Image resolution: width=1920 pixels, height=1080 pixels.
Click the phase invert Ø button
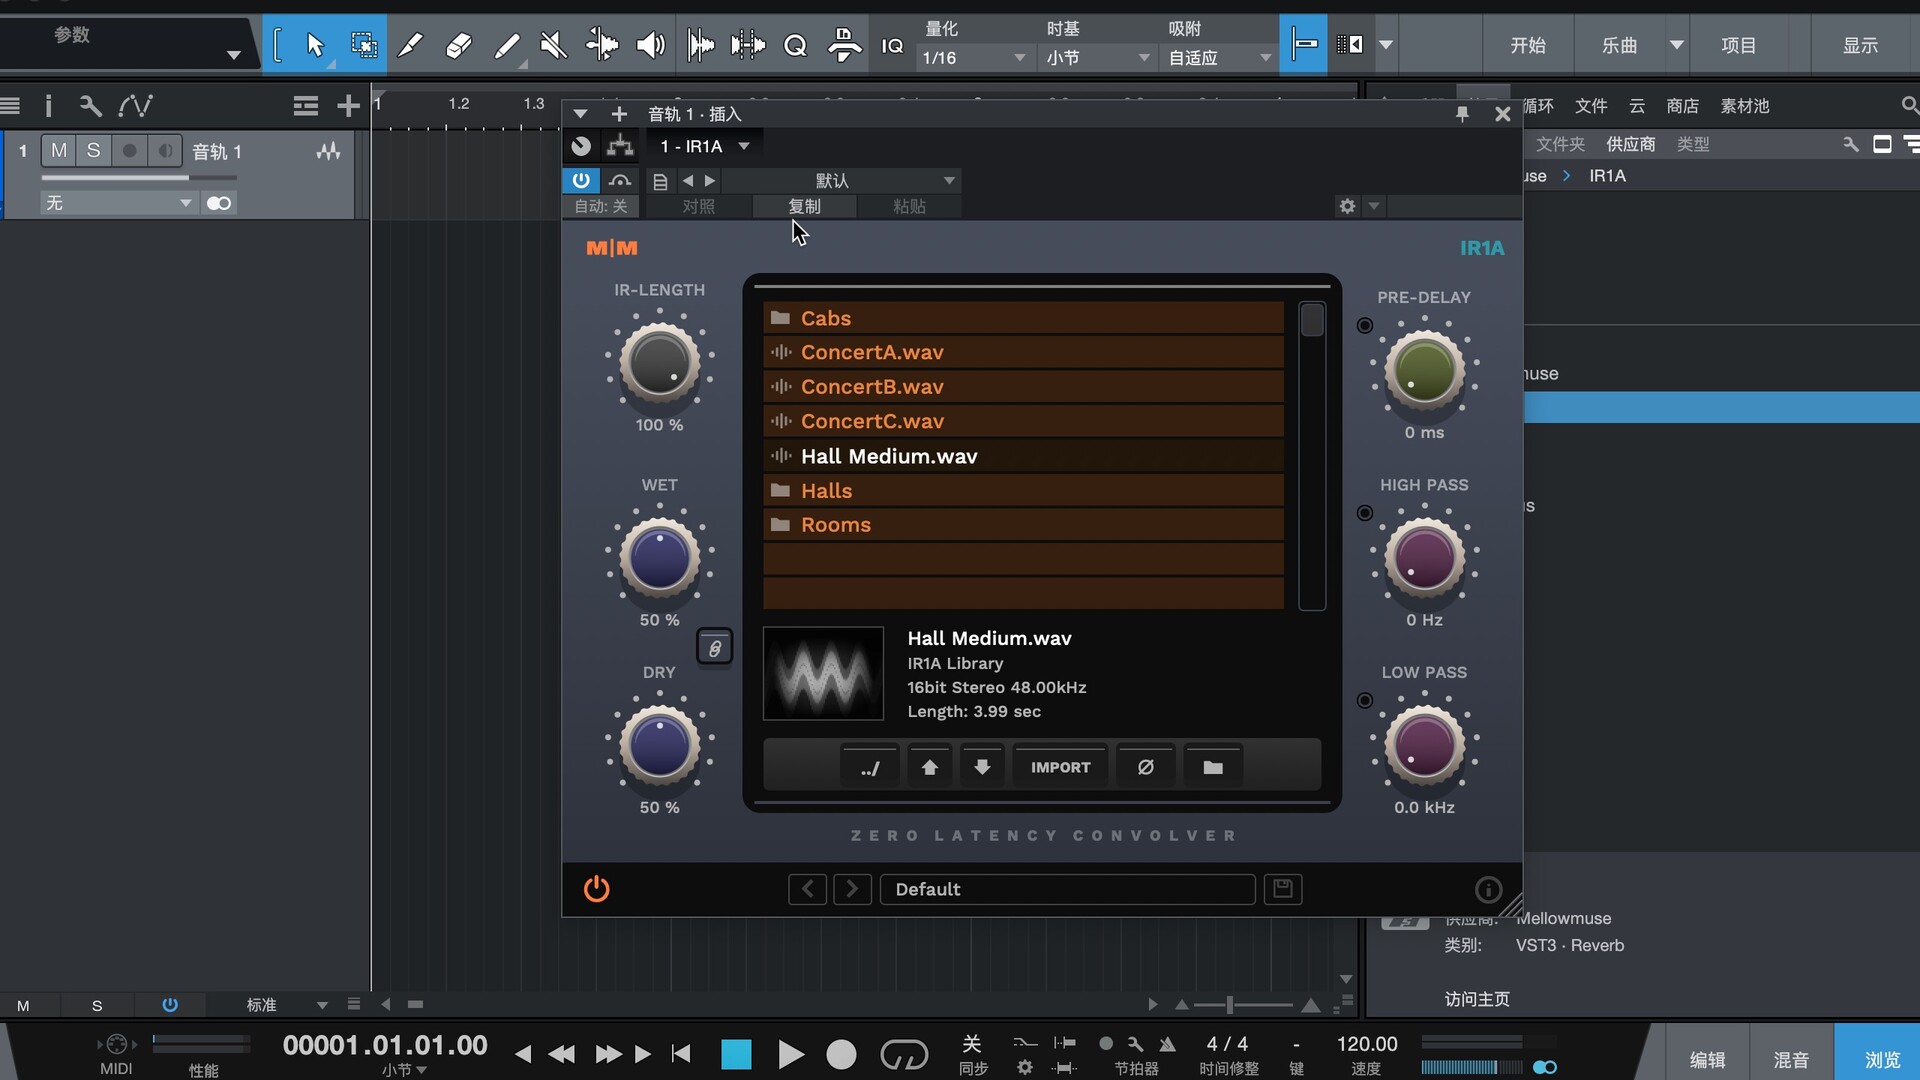[1146, 767]
